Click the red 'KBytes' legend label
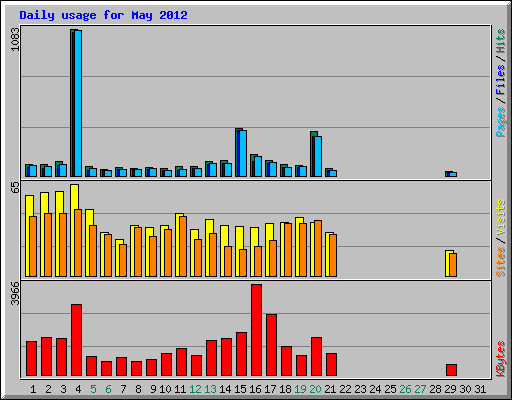 [500, 359]
